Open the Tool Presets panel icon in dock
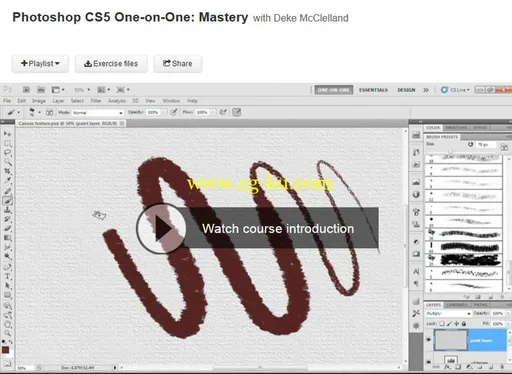The height and width of the screenshot is (374, 512). tap(416, 313)
